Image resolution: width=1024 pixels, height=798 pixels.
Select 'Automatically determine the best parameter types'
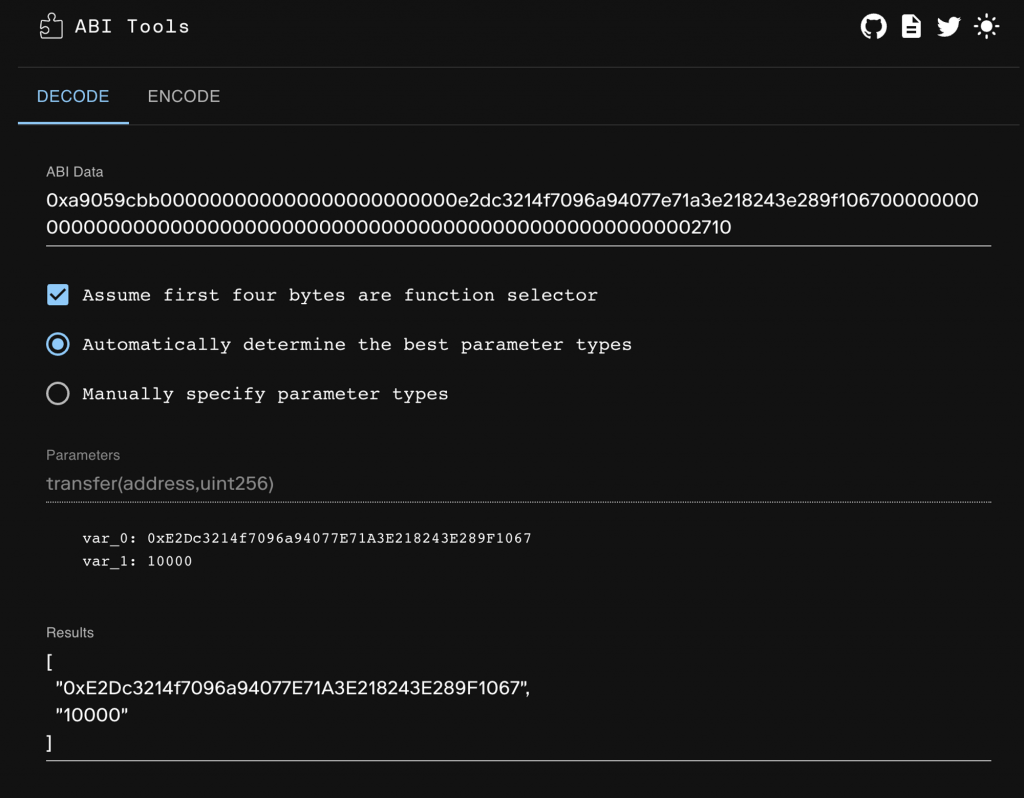pyautogui.click(x=58, y=344)
